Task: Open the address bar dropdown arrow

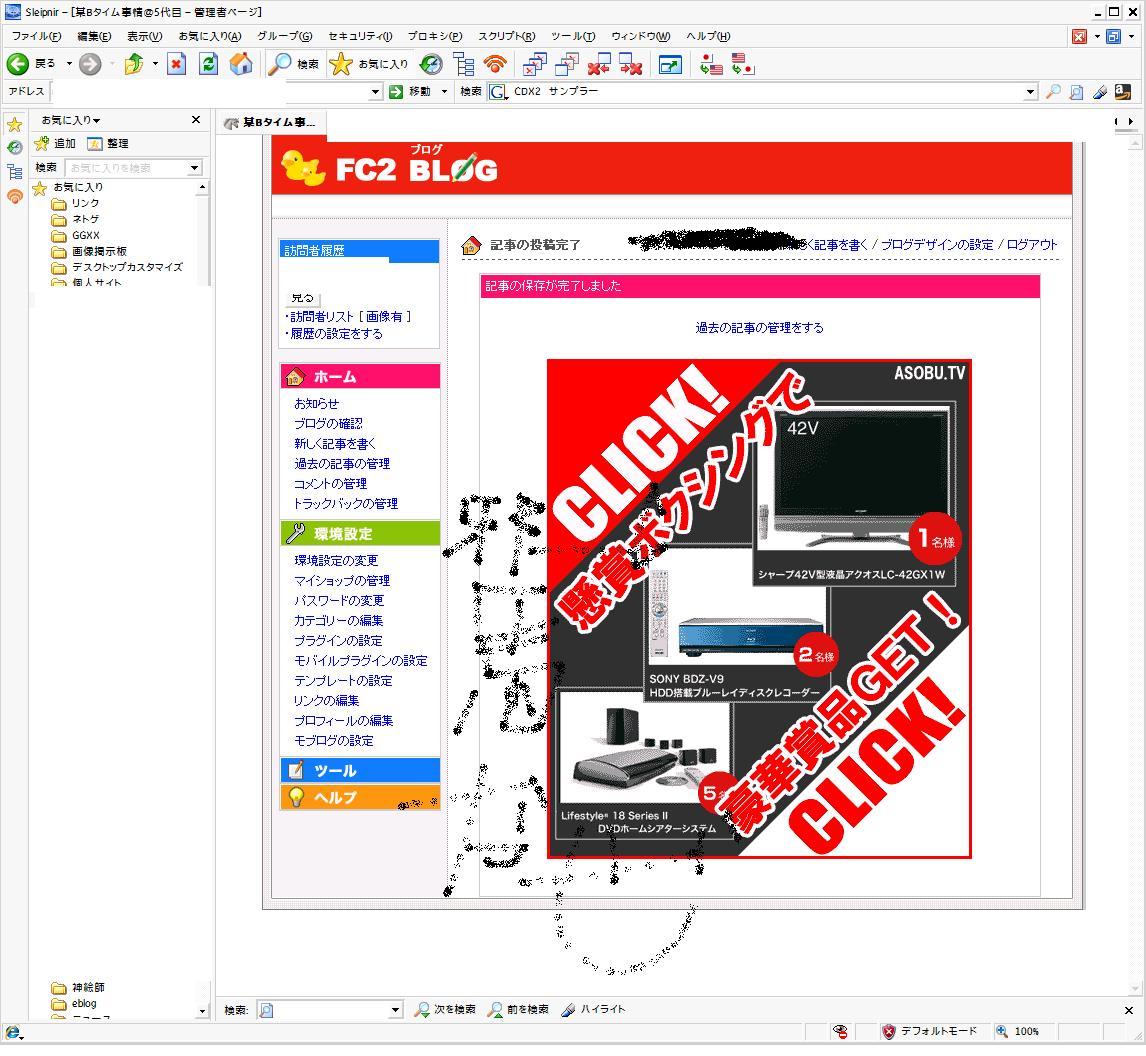Action: [375, 91]
